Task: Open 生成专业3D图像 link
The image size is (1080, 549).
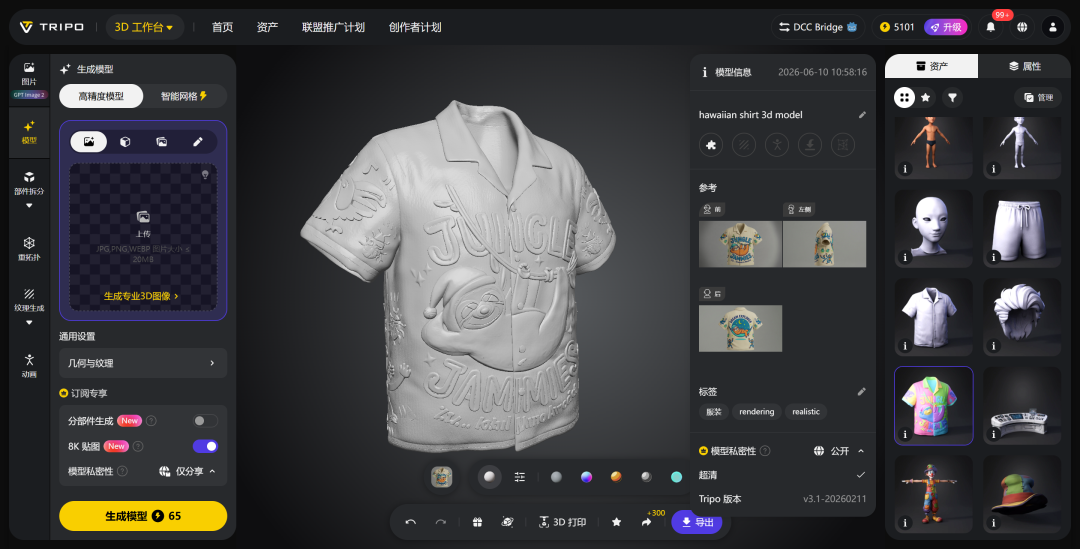Action: coord(141,296)
